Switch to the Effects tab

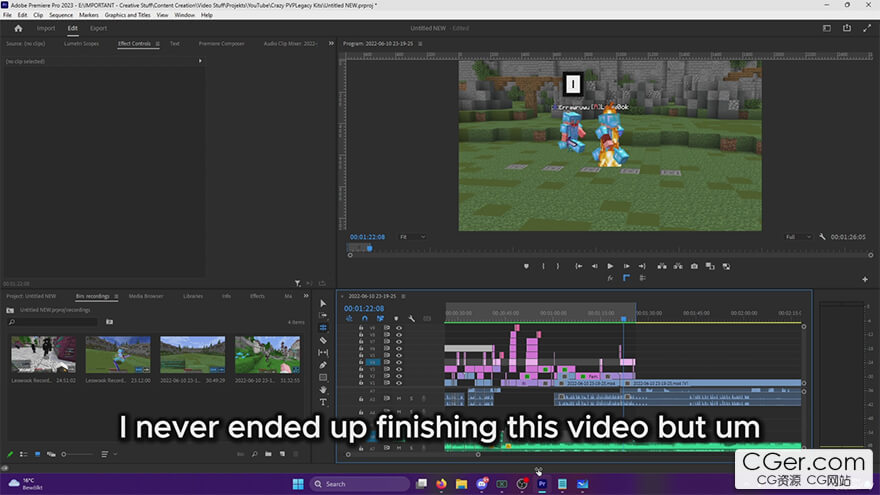coord(257,296)
